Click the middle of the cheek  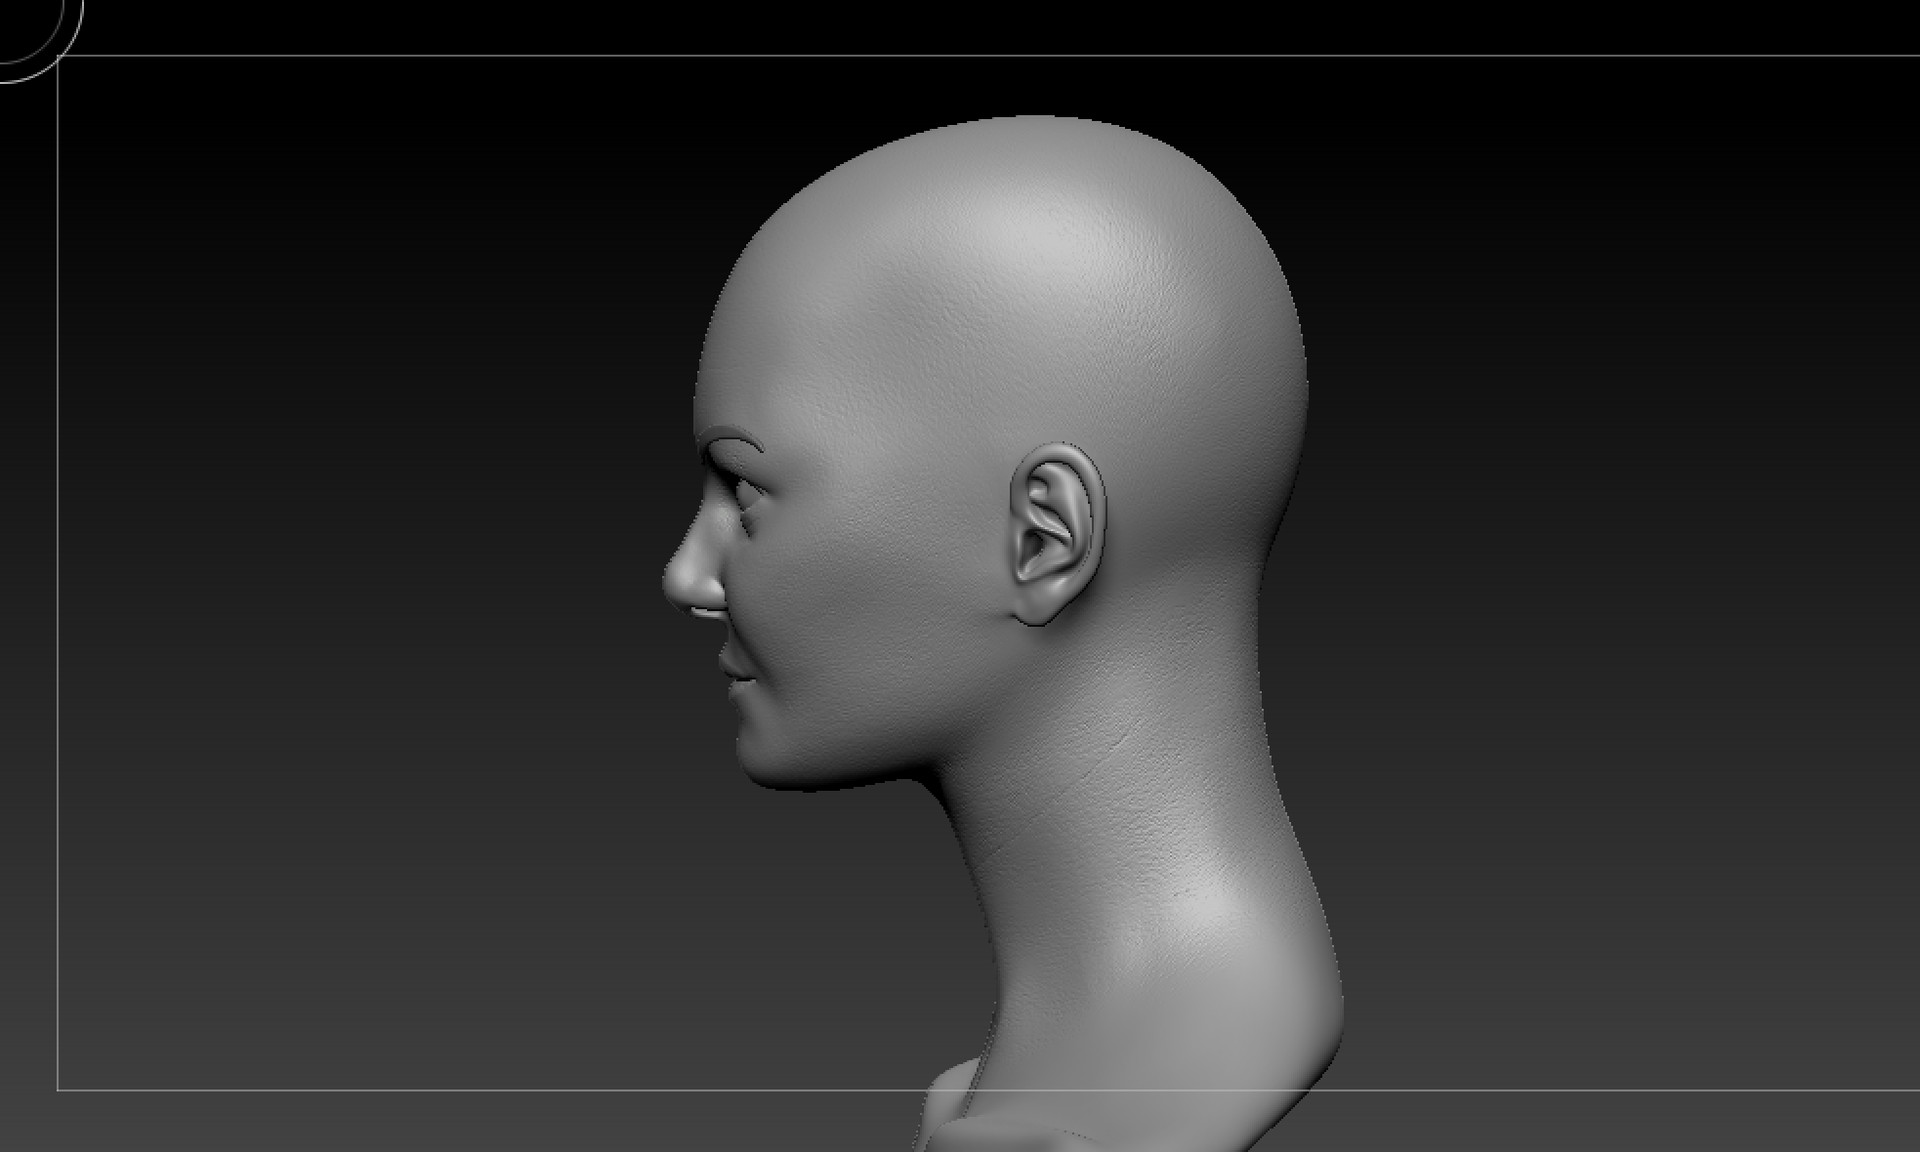point(840,600)
